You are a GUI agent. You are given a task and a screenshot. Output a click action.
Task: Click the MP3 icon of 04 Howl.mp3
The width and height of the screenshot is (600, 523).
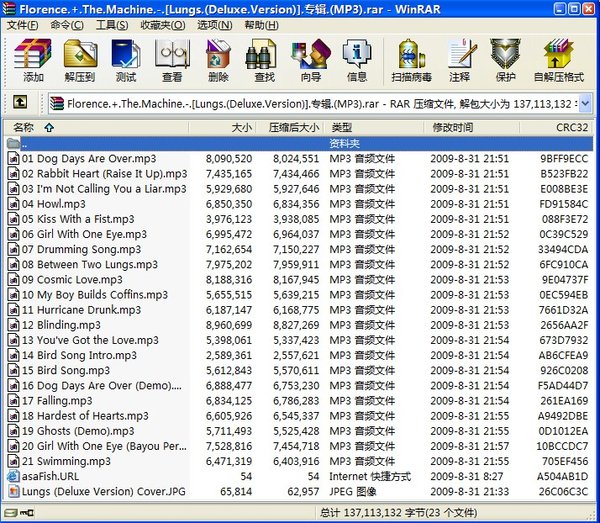click(x=13, y=204)
